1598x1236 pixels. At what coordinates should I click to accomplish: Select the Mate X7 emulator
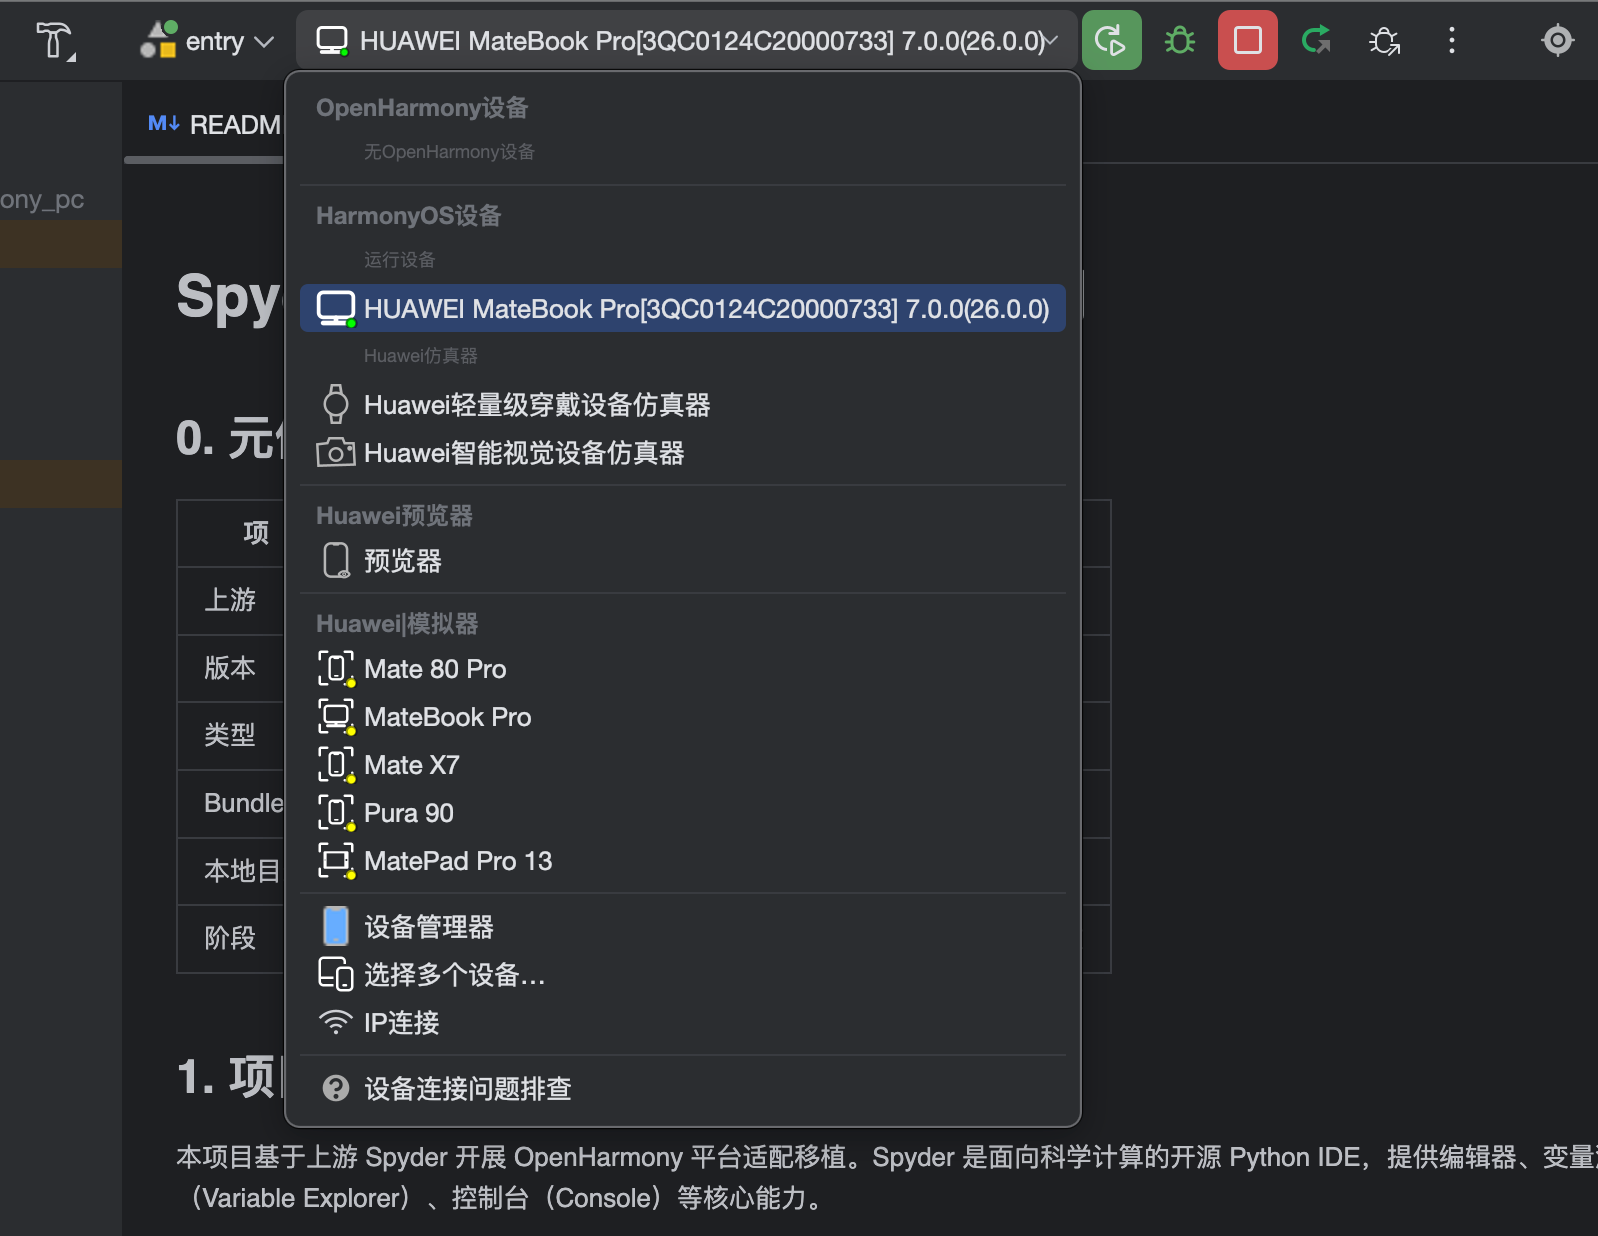click(x=683, y=765)
